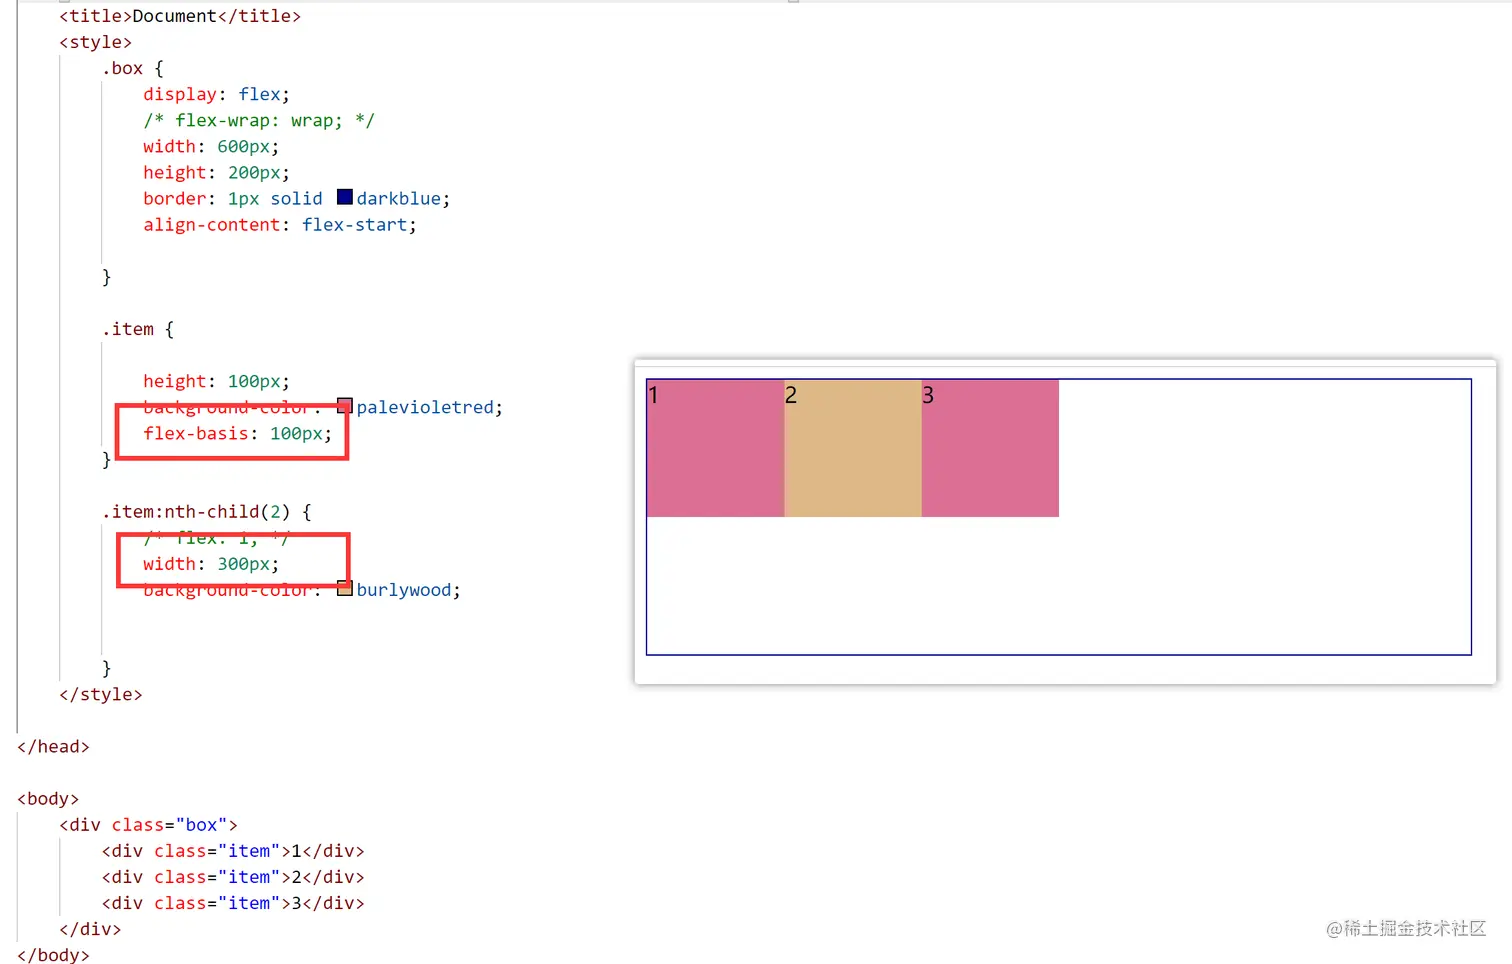
Task: Click the '<div class="box">' line
Action: point(148,824)
